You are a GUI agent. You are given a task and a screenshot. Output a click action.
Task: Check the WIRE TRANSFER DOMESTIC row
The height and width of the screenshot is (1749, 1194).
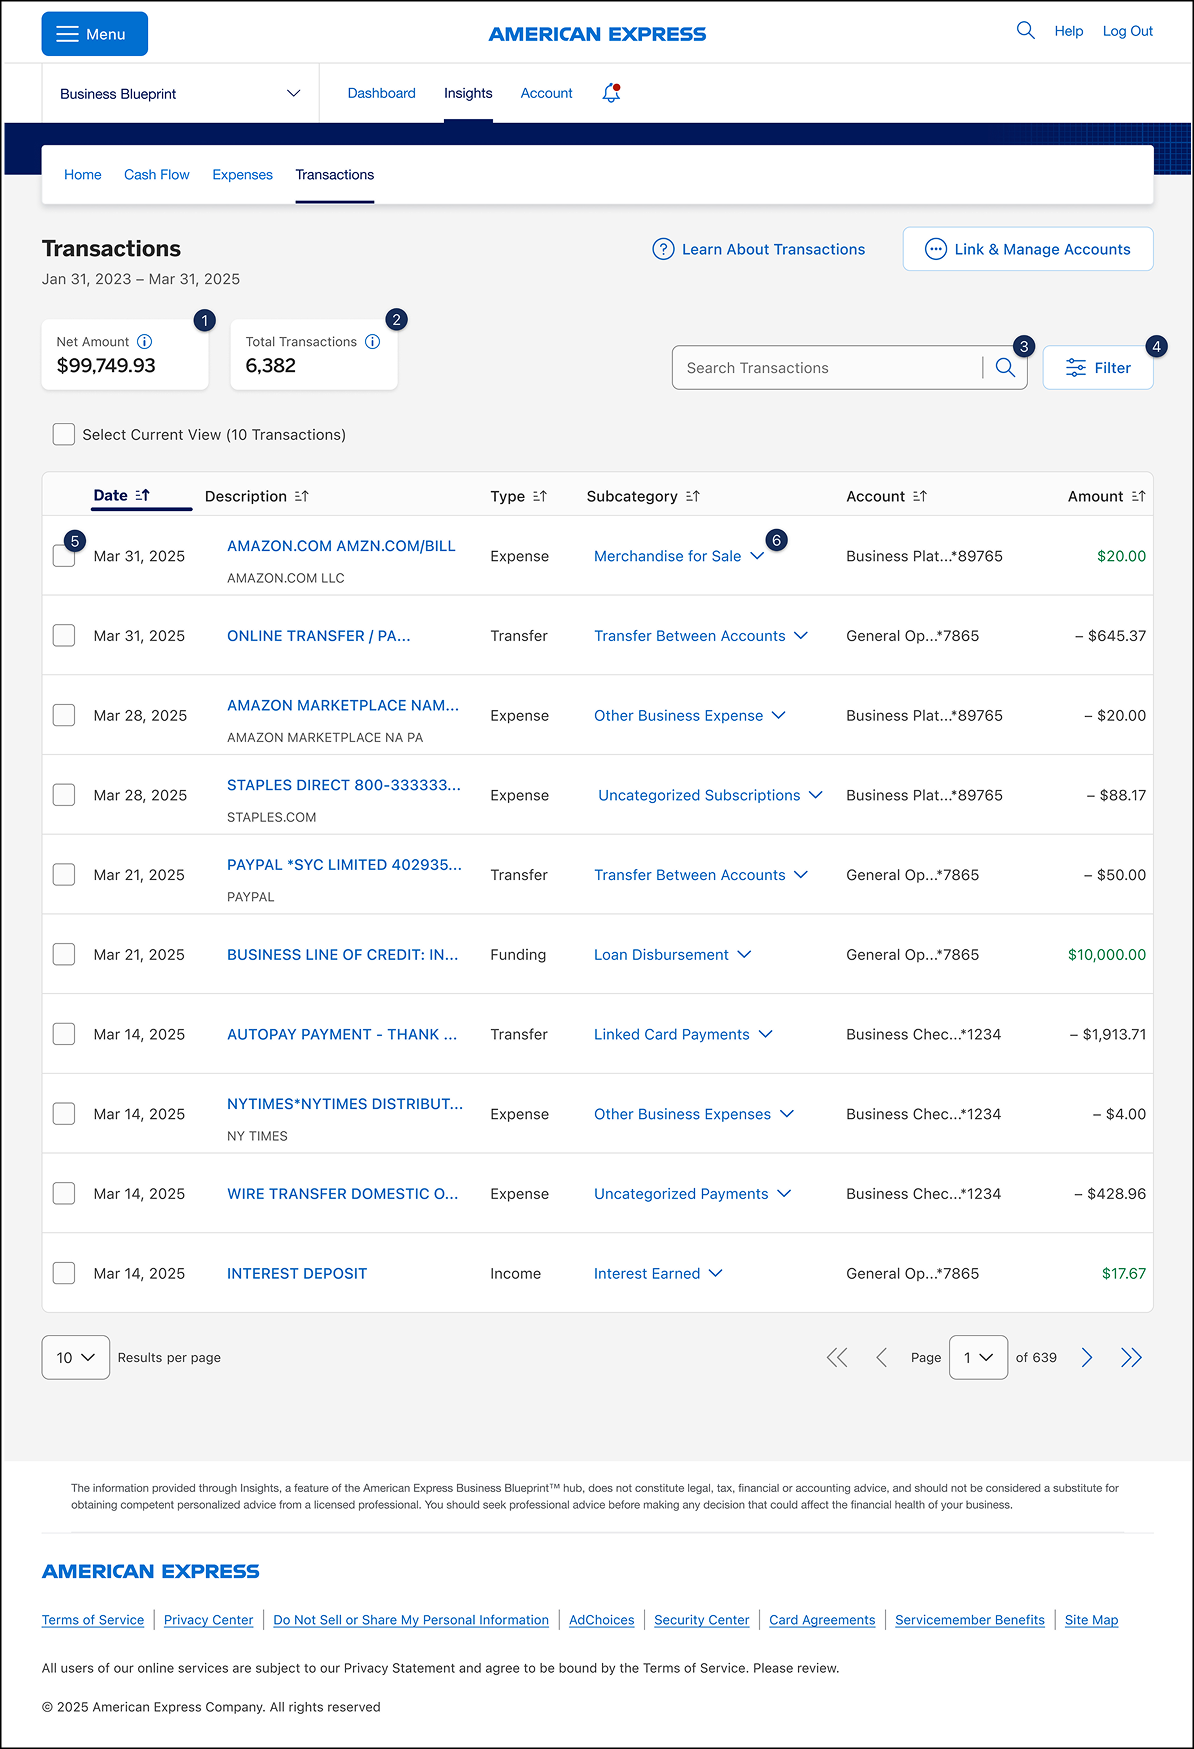click(64, 1193)
